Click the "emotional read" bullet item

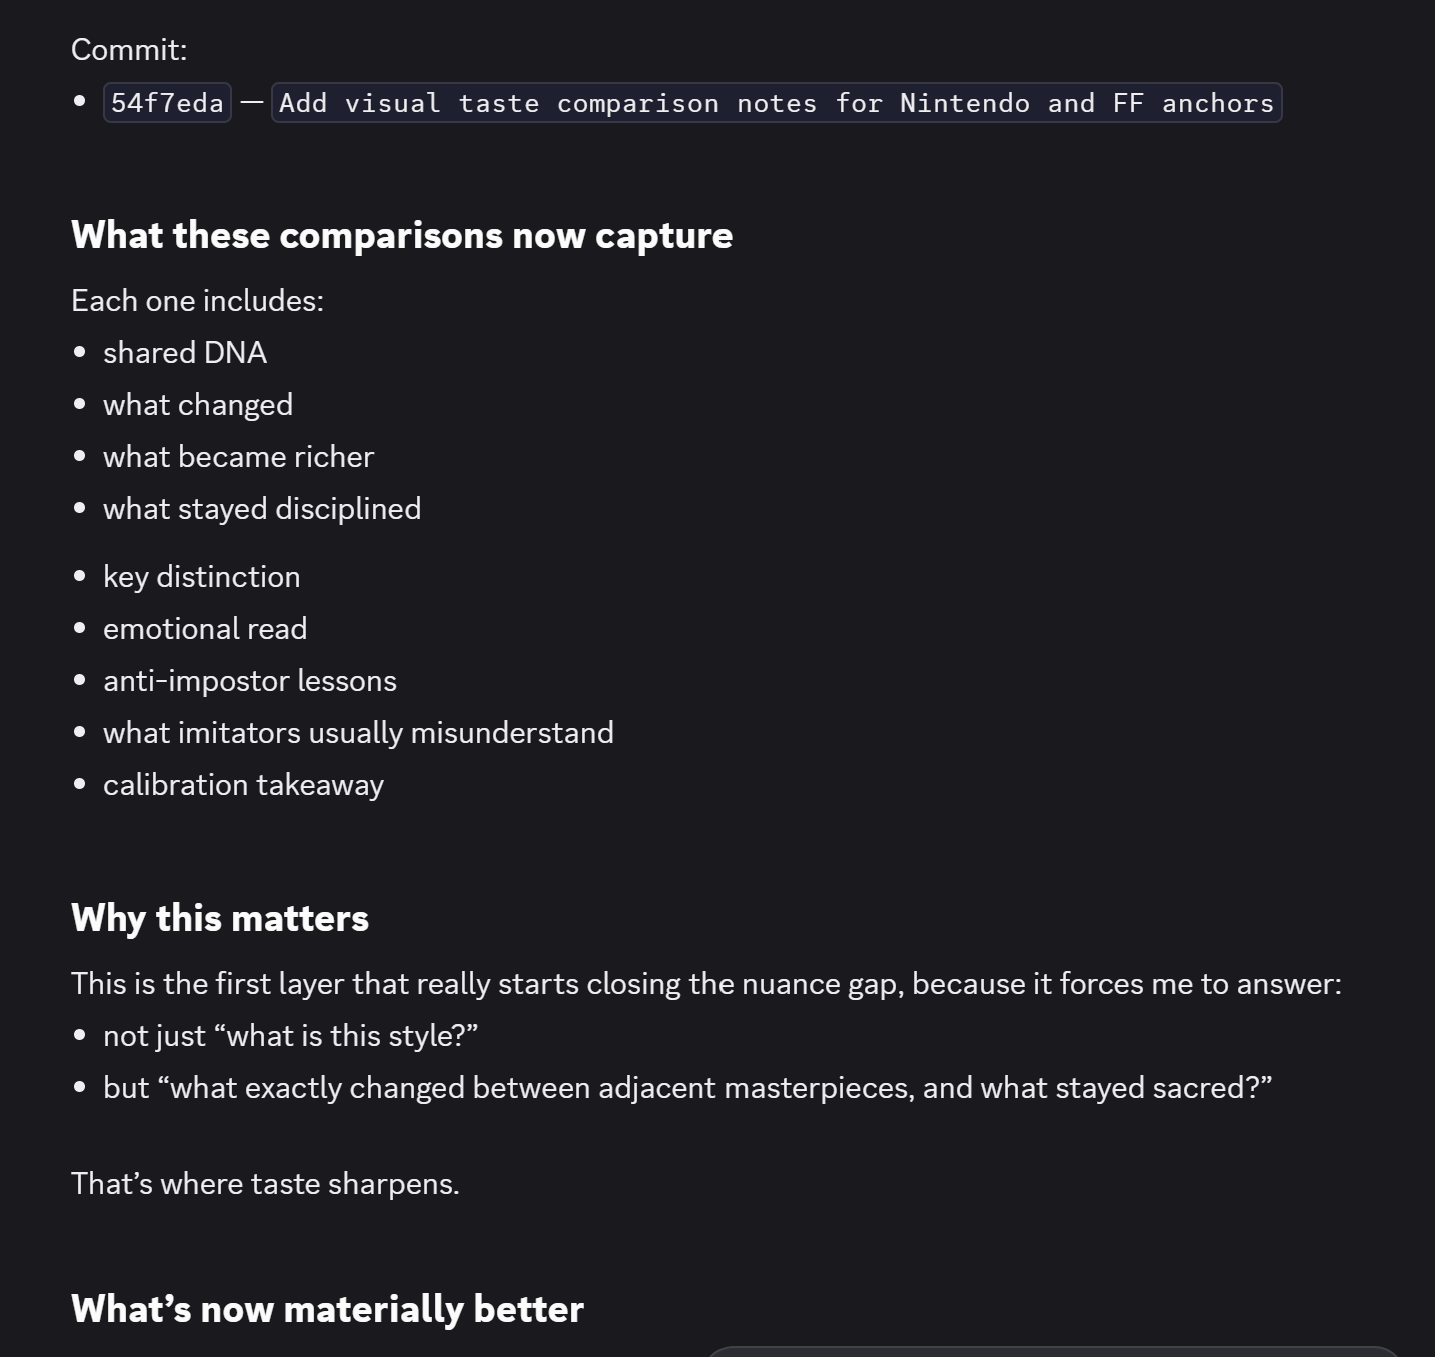[205, 629]
